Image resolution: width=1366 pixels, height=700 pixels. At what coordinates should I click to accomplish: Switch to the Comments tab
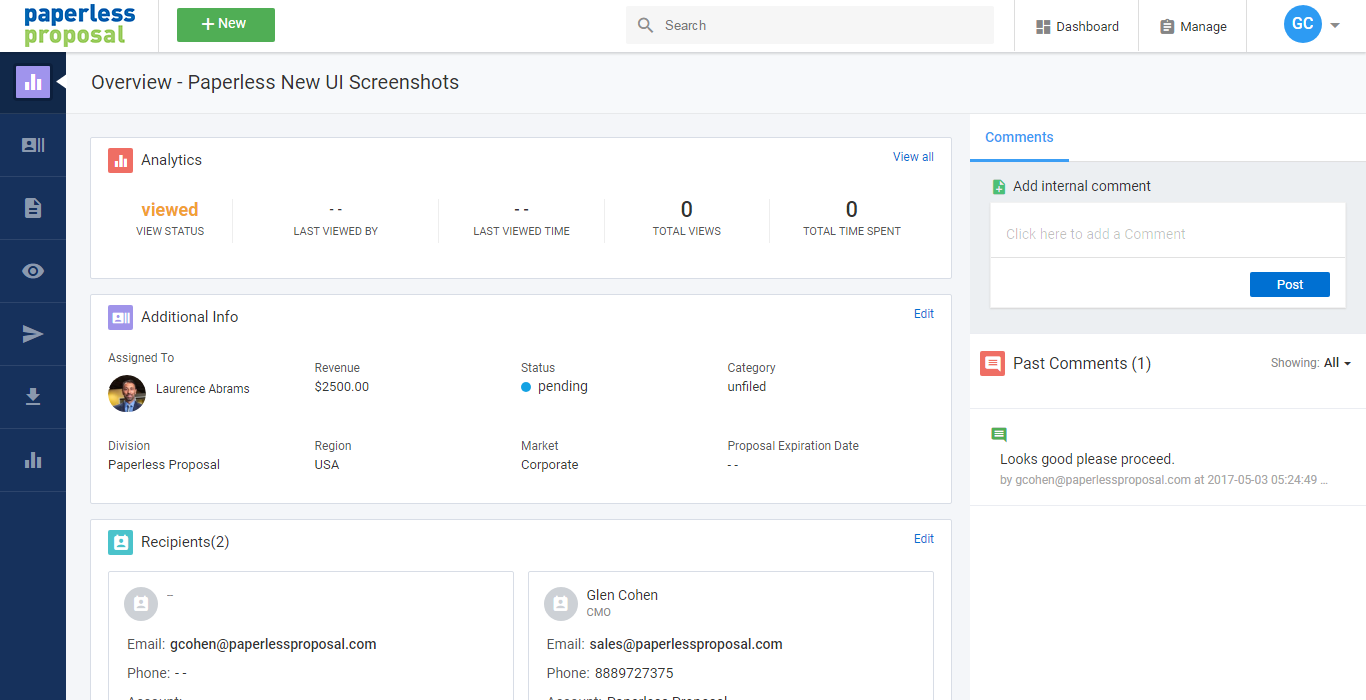[1019, 138]
